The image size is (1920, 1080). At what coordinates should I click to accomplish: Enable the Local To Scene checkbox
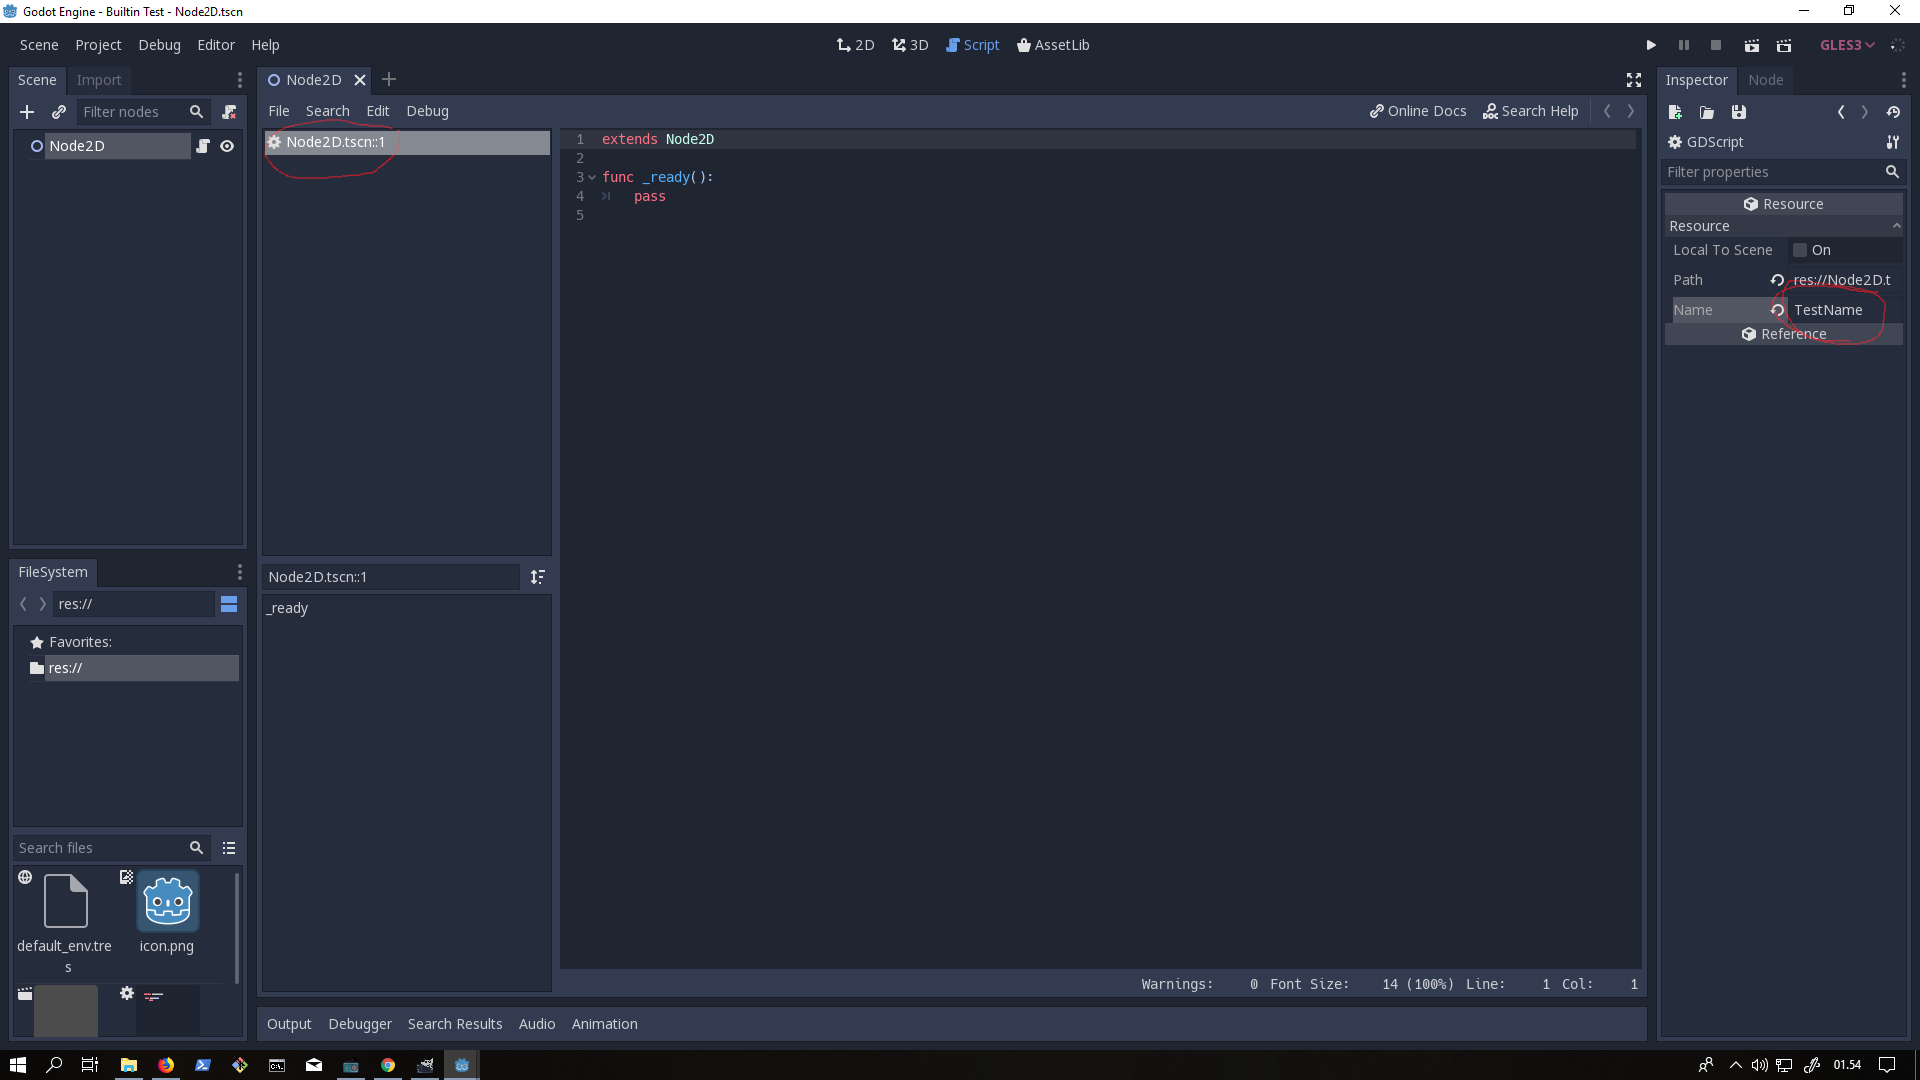tap(1800, 250)
